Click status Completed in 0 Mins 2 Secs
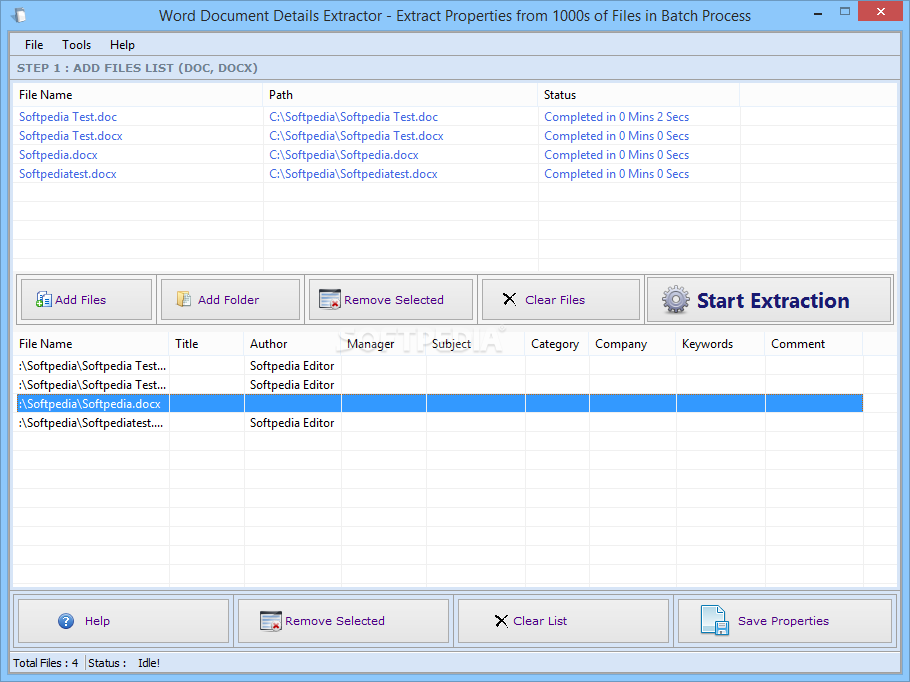This screenshot has height=682, width=910. [616, 117]
